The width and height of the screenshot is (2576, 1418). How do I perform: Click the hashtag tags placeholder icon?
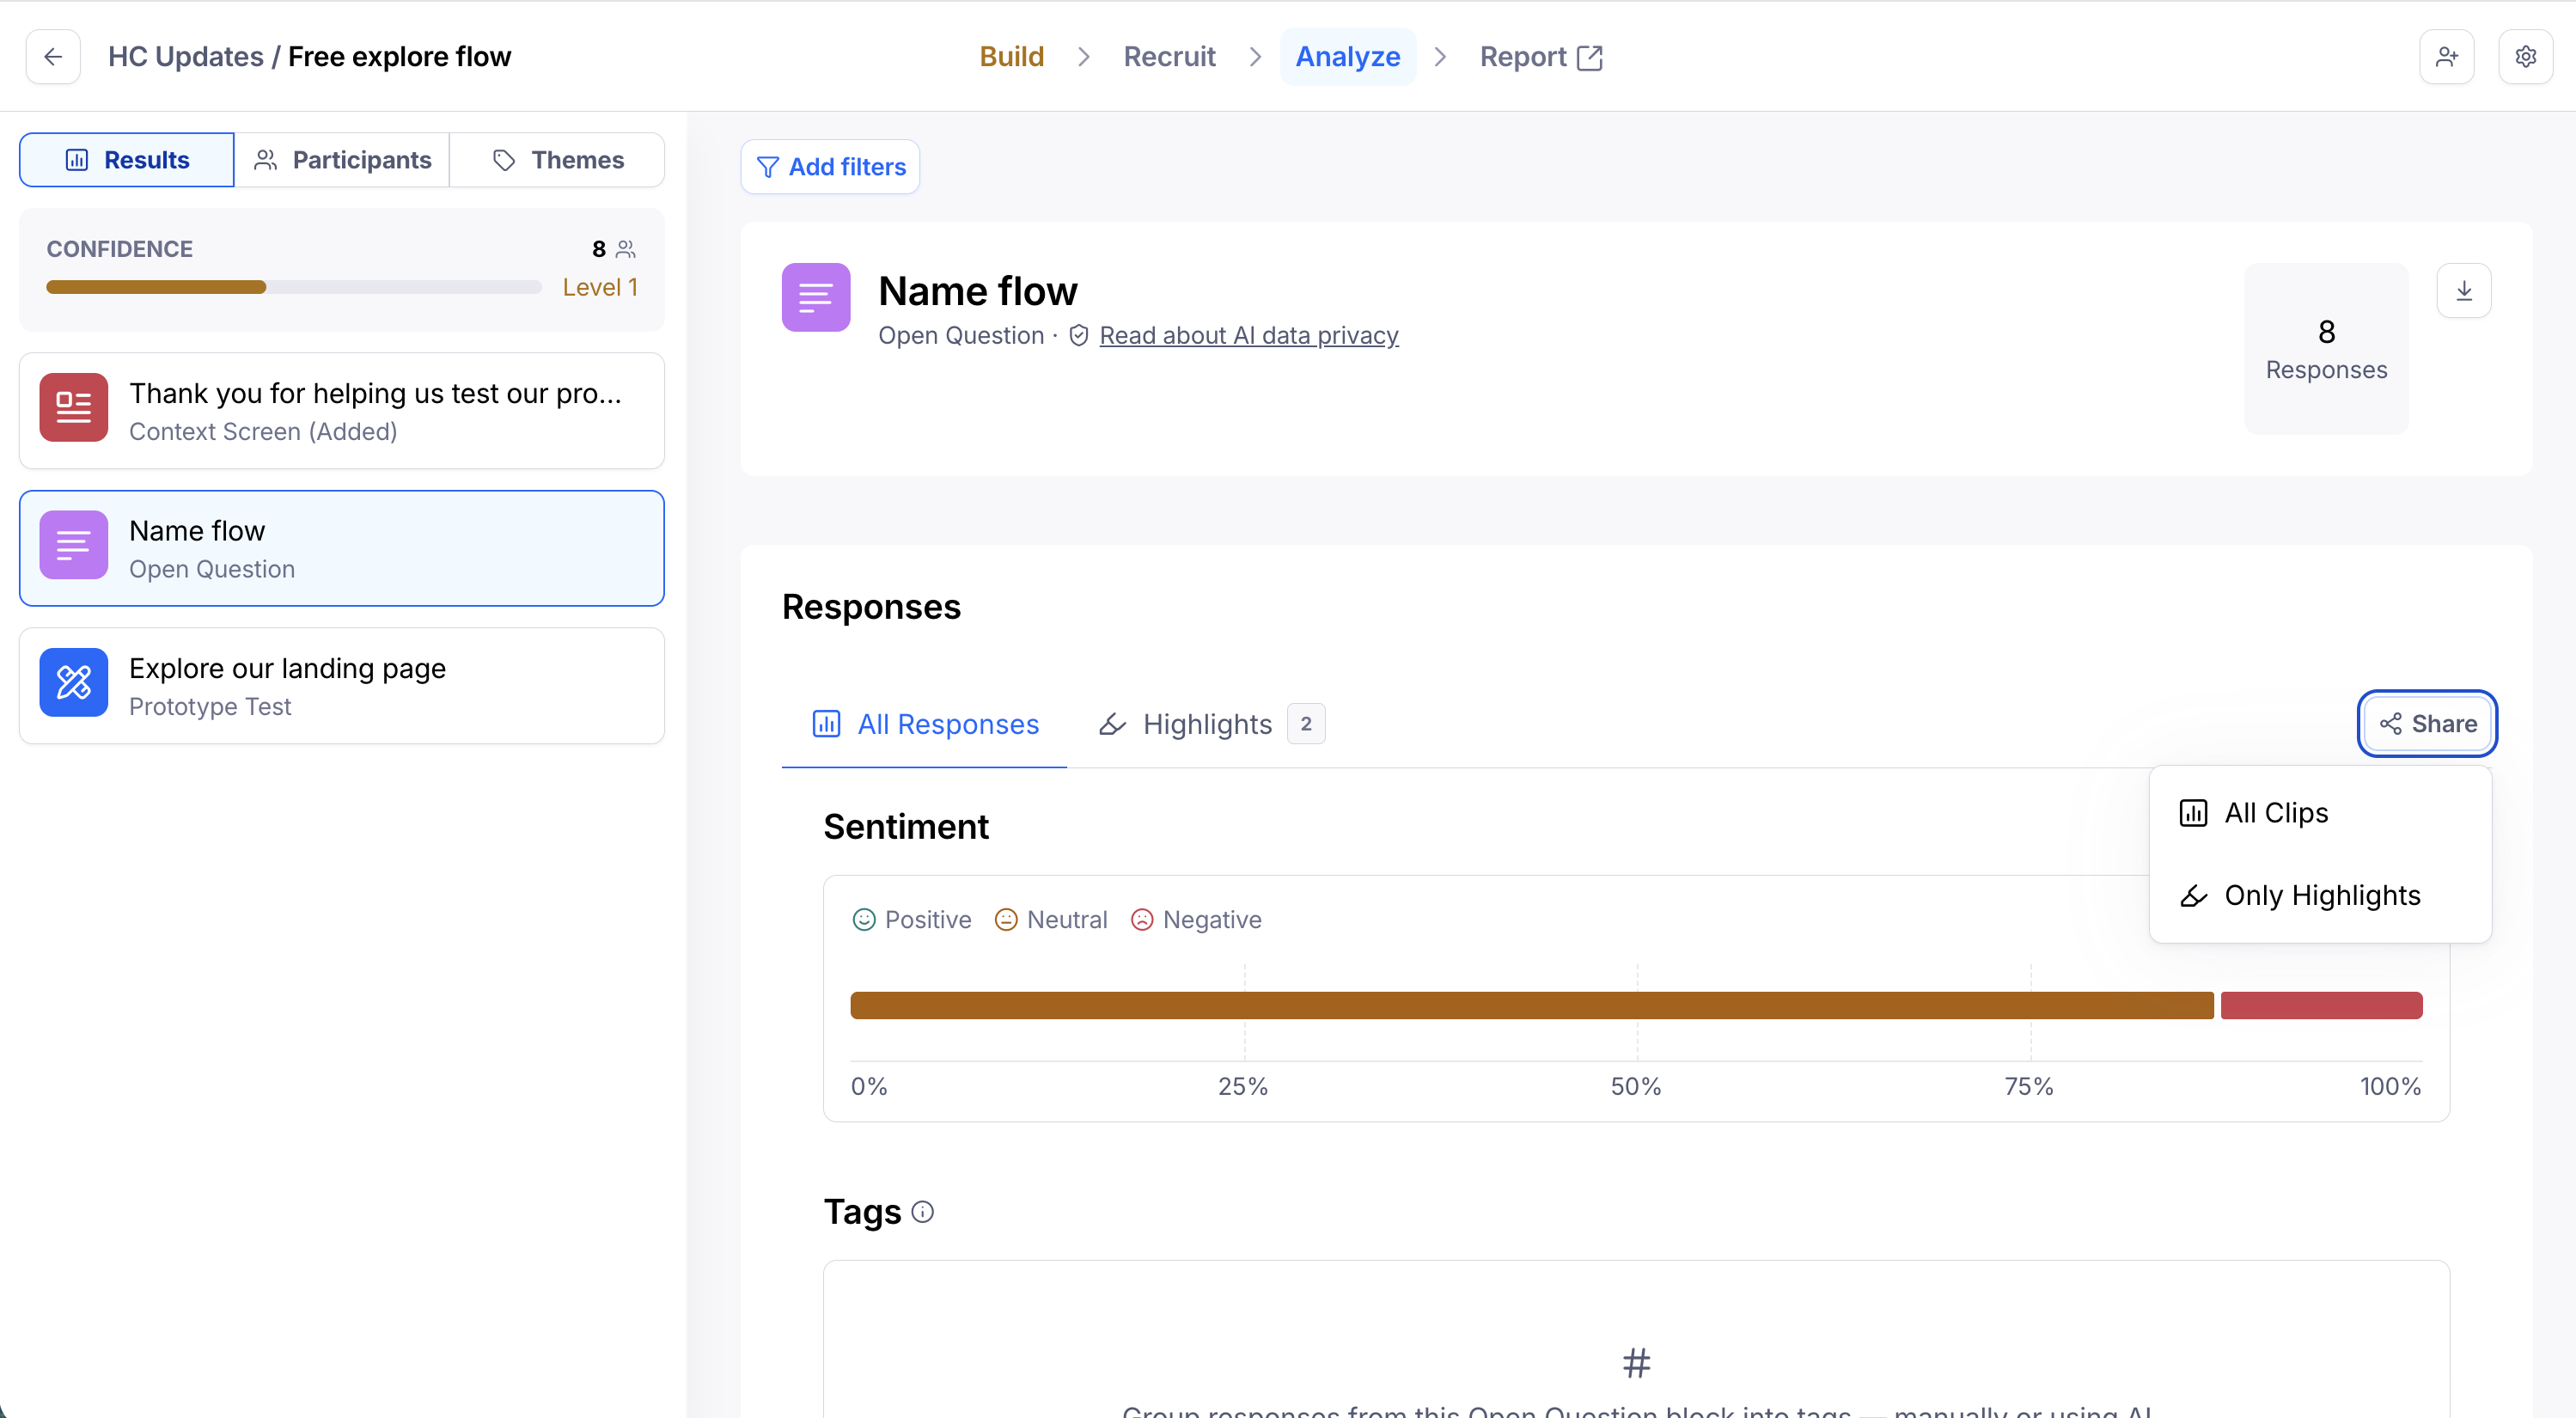1637,1363
